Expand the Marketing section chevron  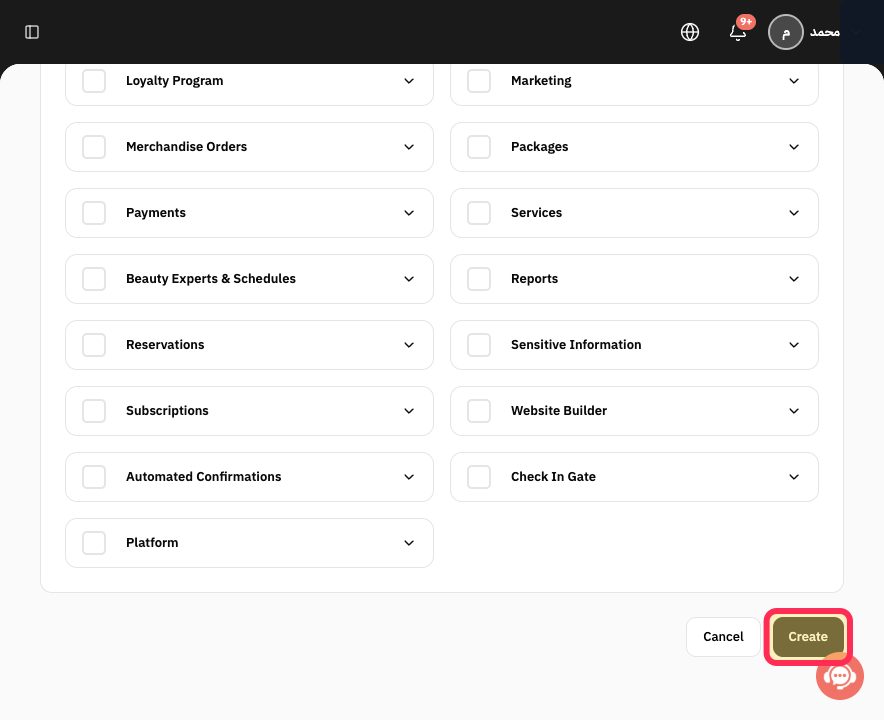click(x=794, y=81)
